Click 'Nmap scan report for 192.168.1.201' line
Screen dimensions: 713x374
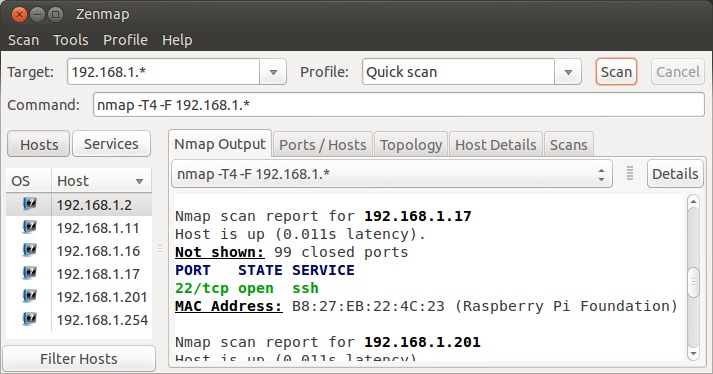(327, 342)
